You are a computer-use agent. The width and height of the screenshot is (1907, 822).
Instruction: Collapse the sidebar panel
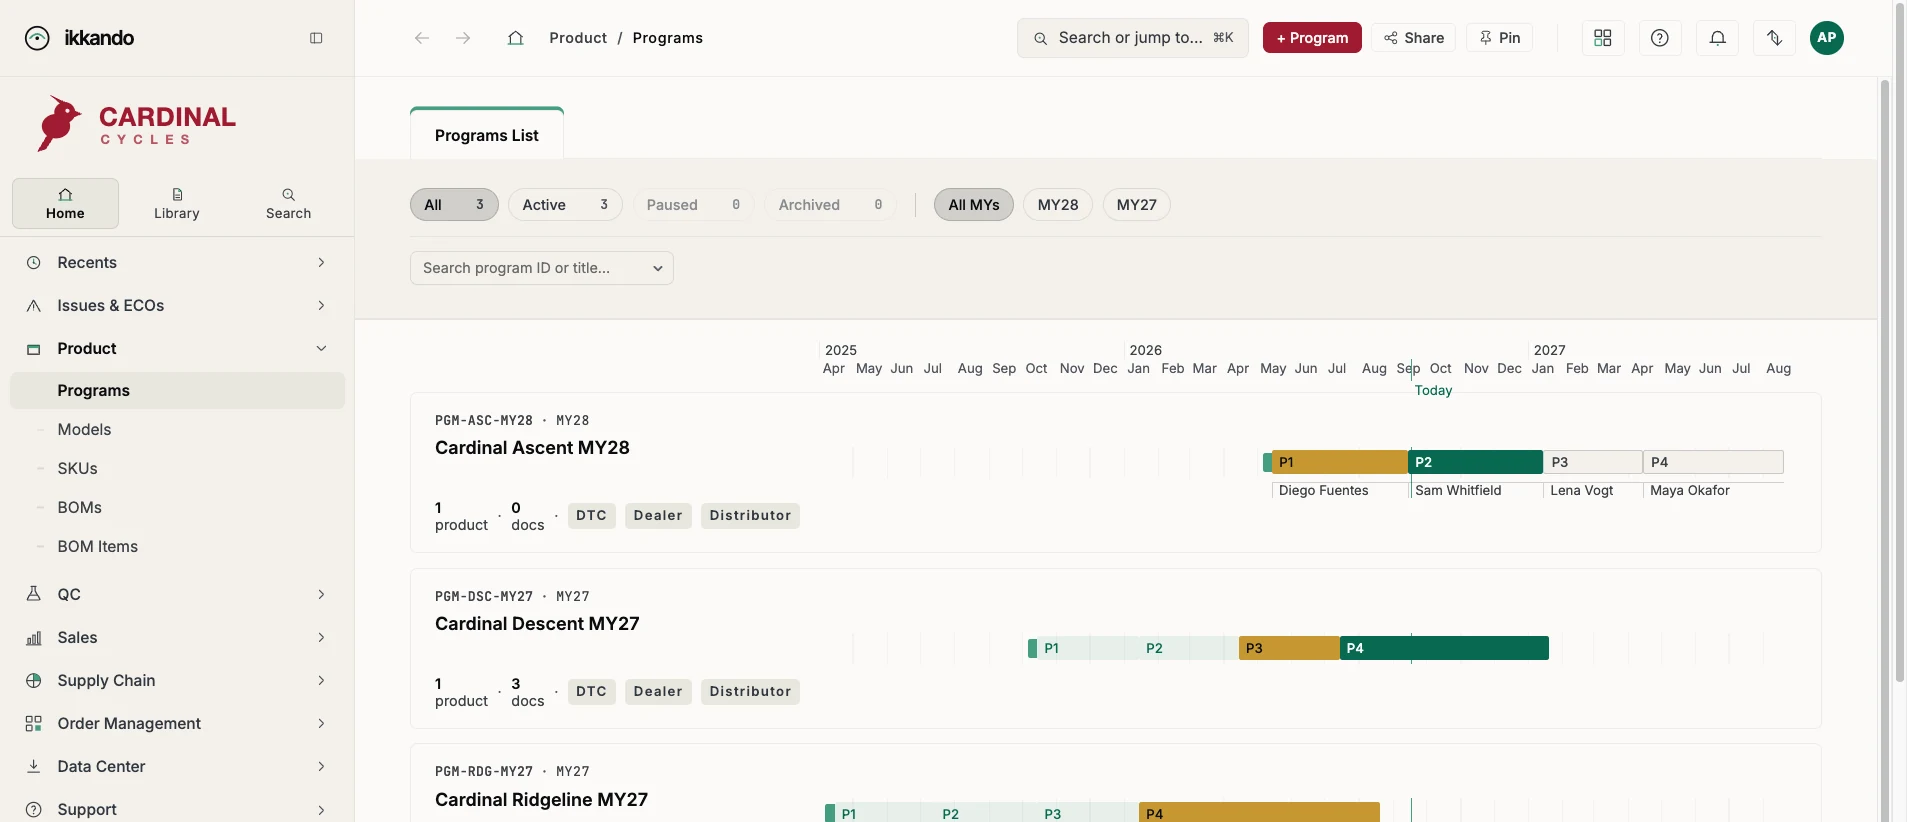[x=316, y=38]
